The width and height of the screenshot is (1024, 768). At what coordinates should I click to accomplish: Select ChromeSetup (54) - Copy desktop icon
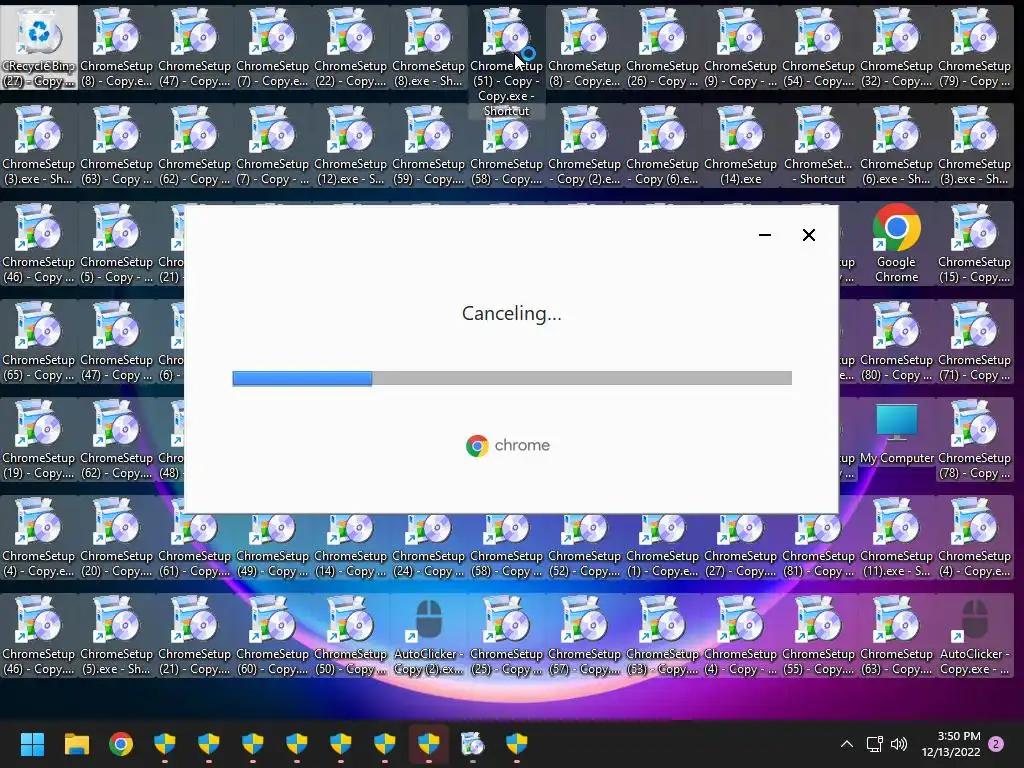point(818,47)
